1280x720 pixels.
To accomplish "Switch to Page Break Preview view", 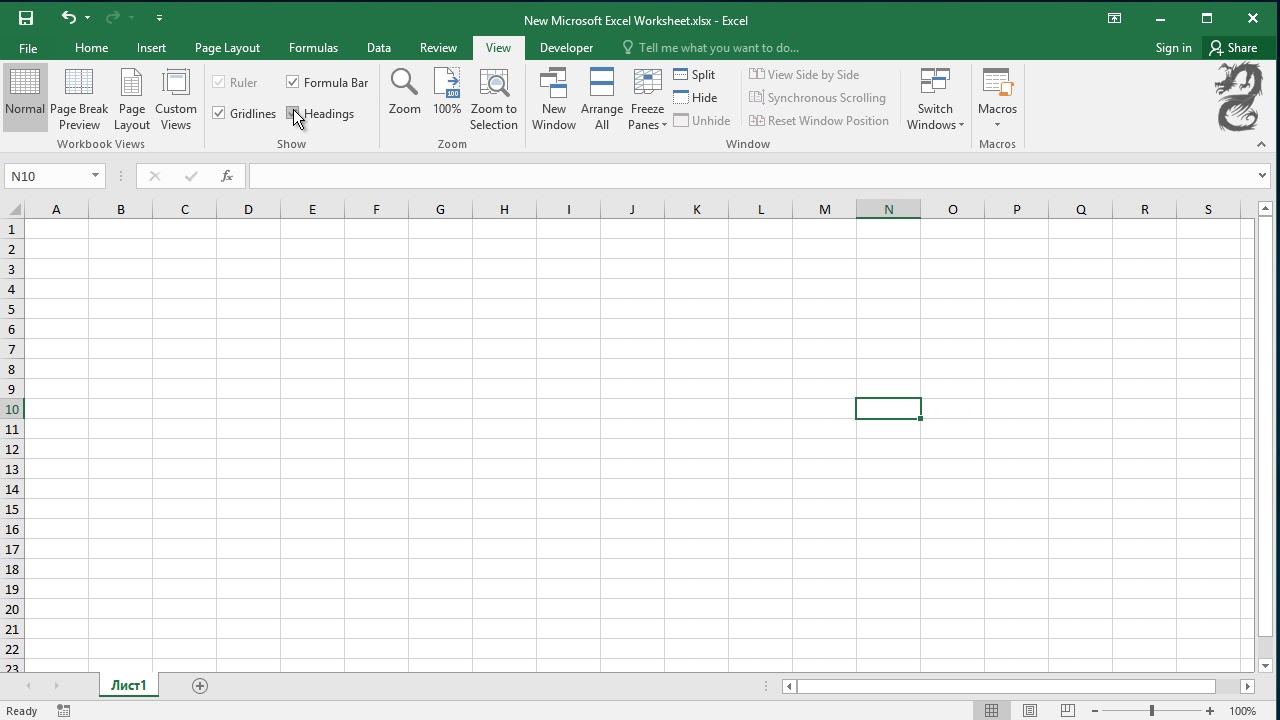I will coord(79,99).
